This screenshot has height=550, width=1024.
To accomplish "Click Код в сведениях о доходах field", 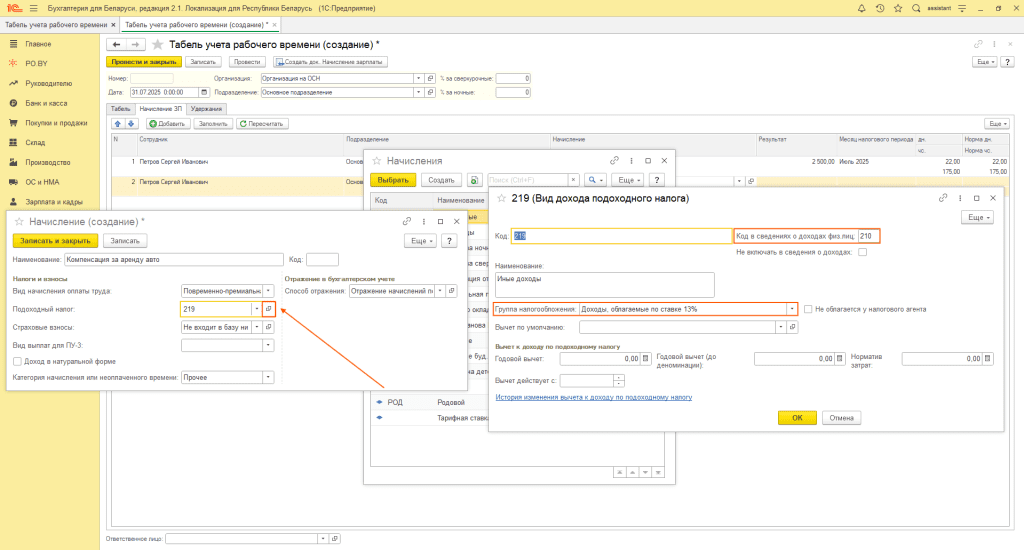I will pos(869,236).
